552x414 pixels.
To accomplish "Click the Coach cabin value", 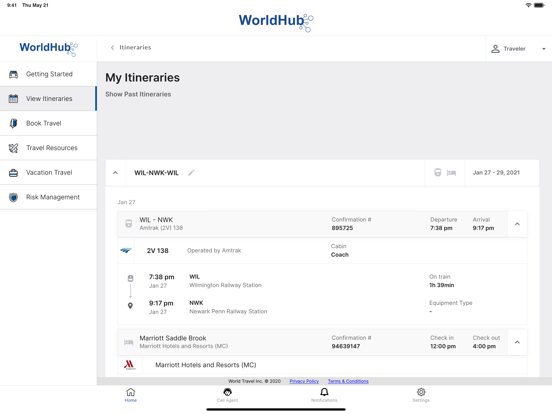I will (x=340, y=255).
